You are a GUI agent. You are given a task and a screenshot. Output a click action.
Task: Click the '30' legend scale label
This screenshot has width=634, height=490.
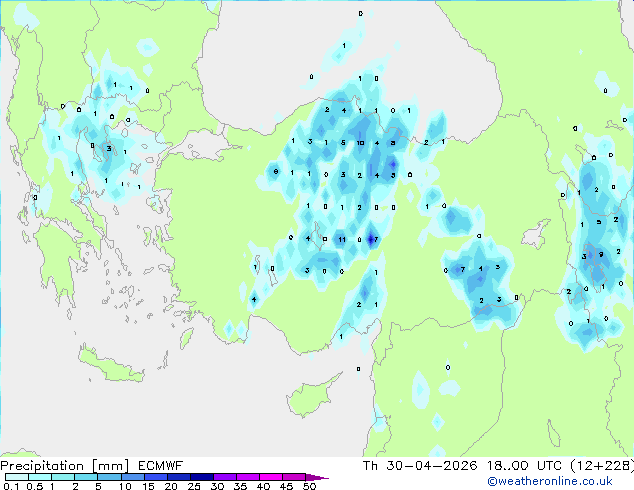[217, 486]
